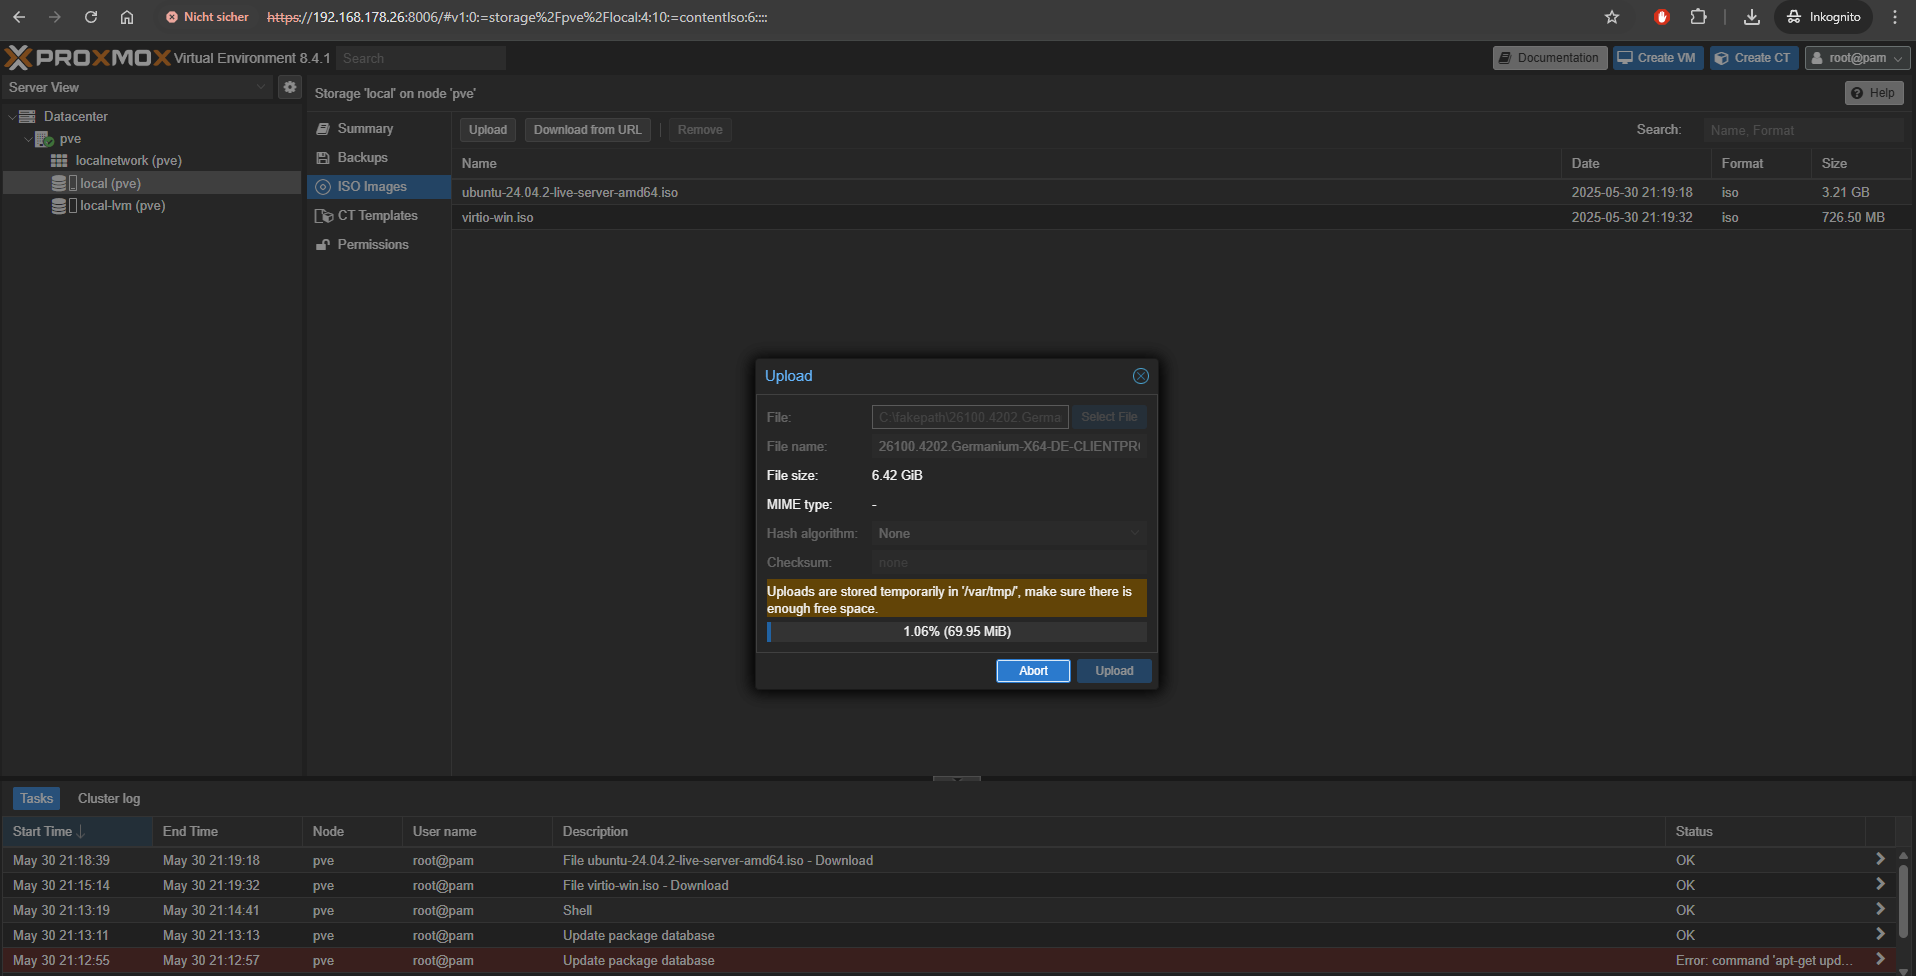Open CT Templates panel
1916x976 pixels.
click(x=378, y=216)
